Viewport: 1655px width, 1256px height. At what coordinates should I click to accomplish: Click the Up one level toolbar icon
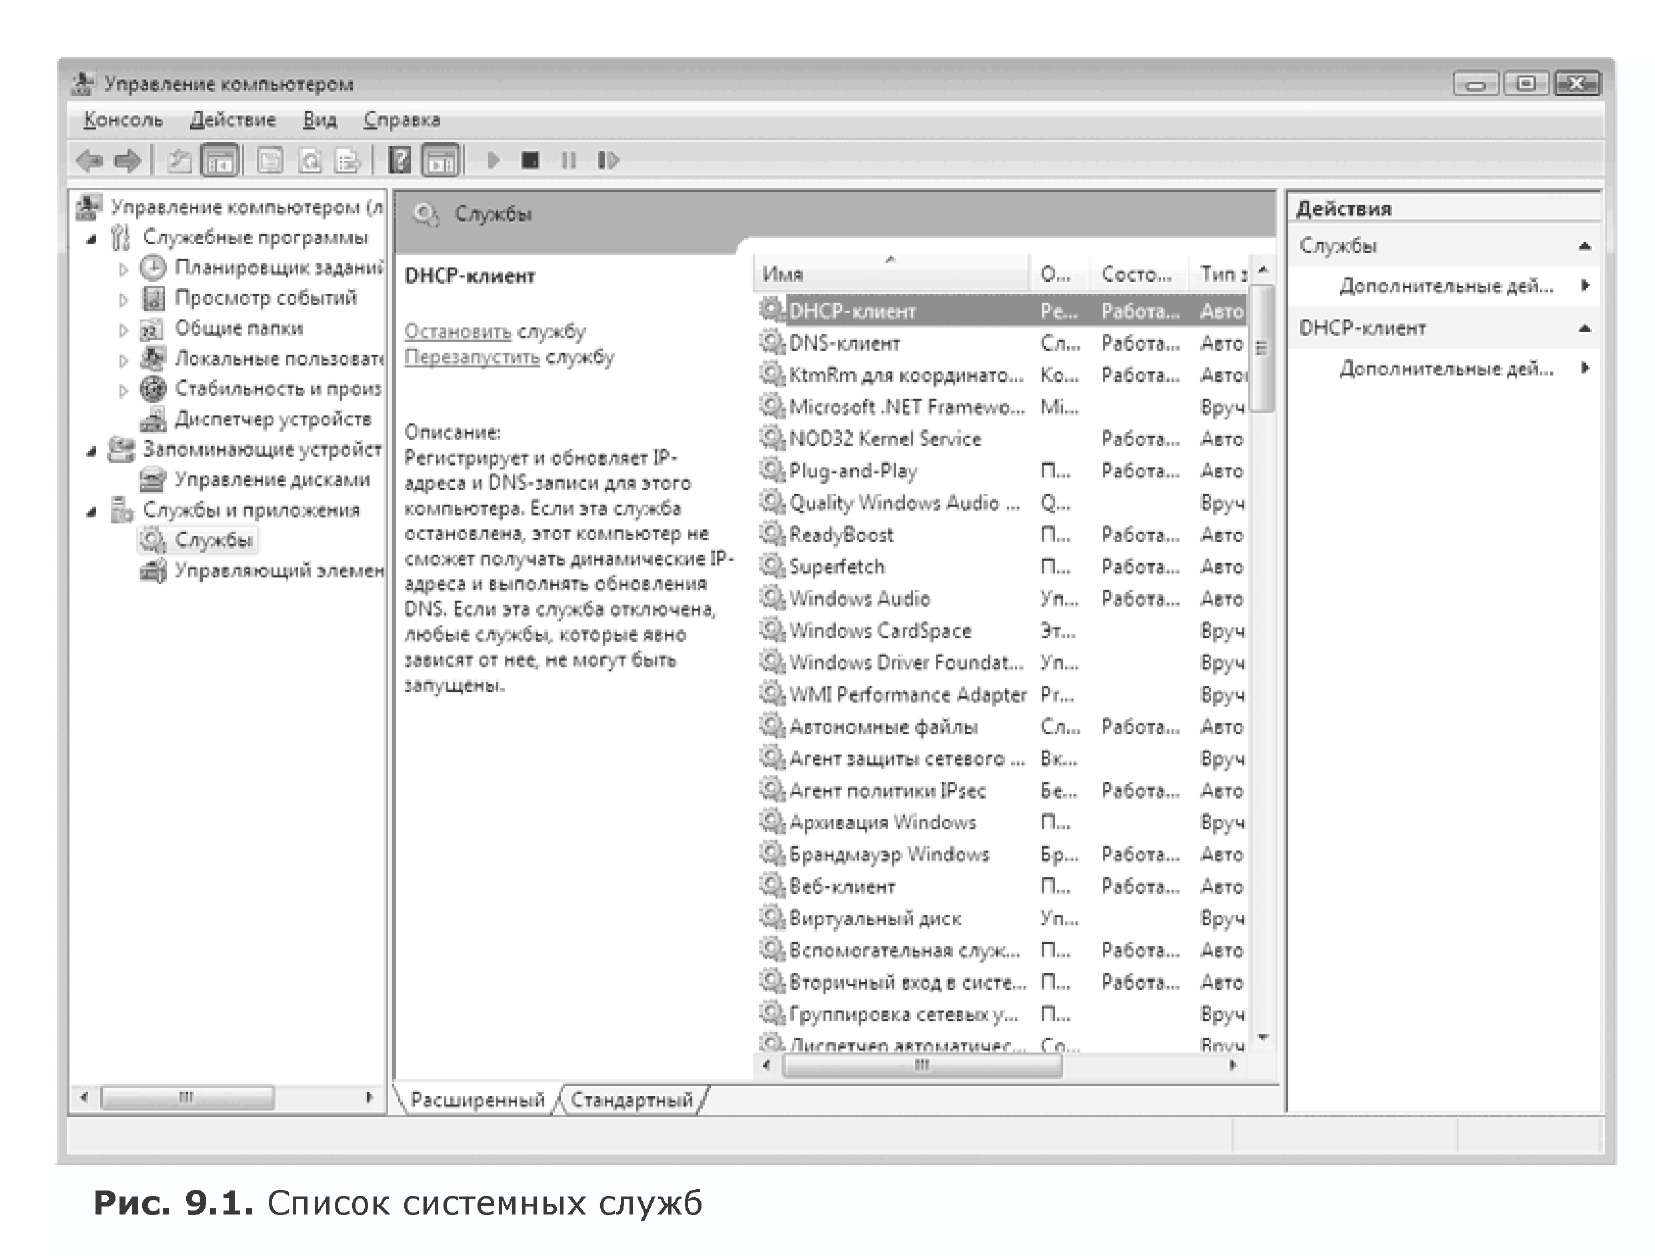[180, 160]
